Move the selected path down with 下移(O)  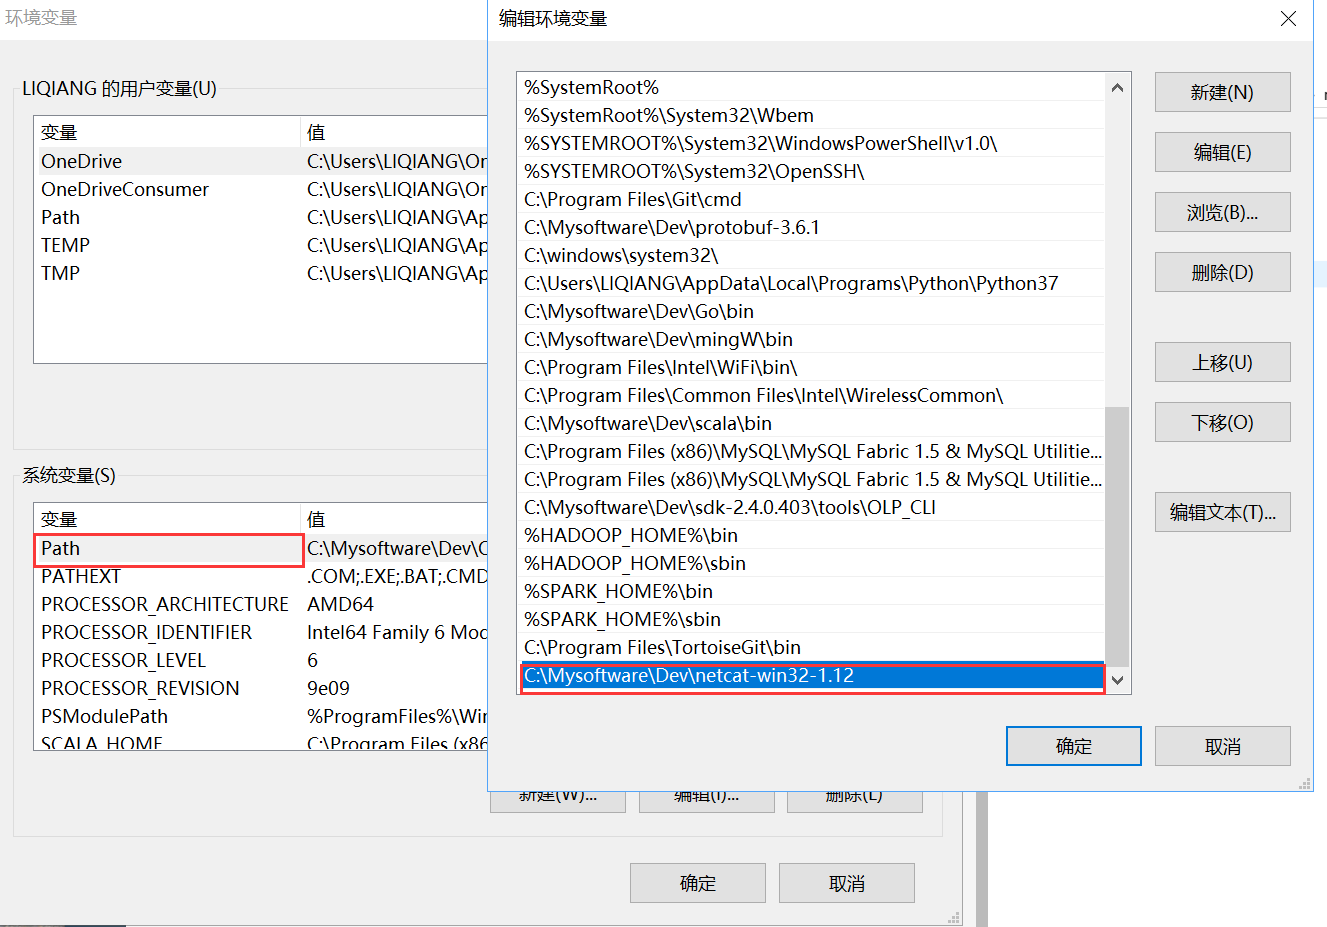point(1222,422)
